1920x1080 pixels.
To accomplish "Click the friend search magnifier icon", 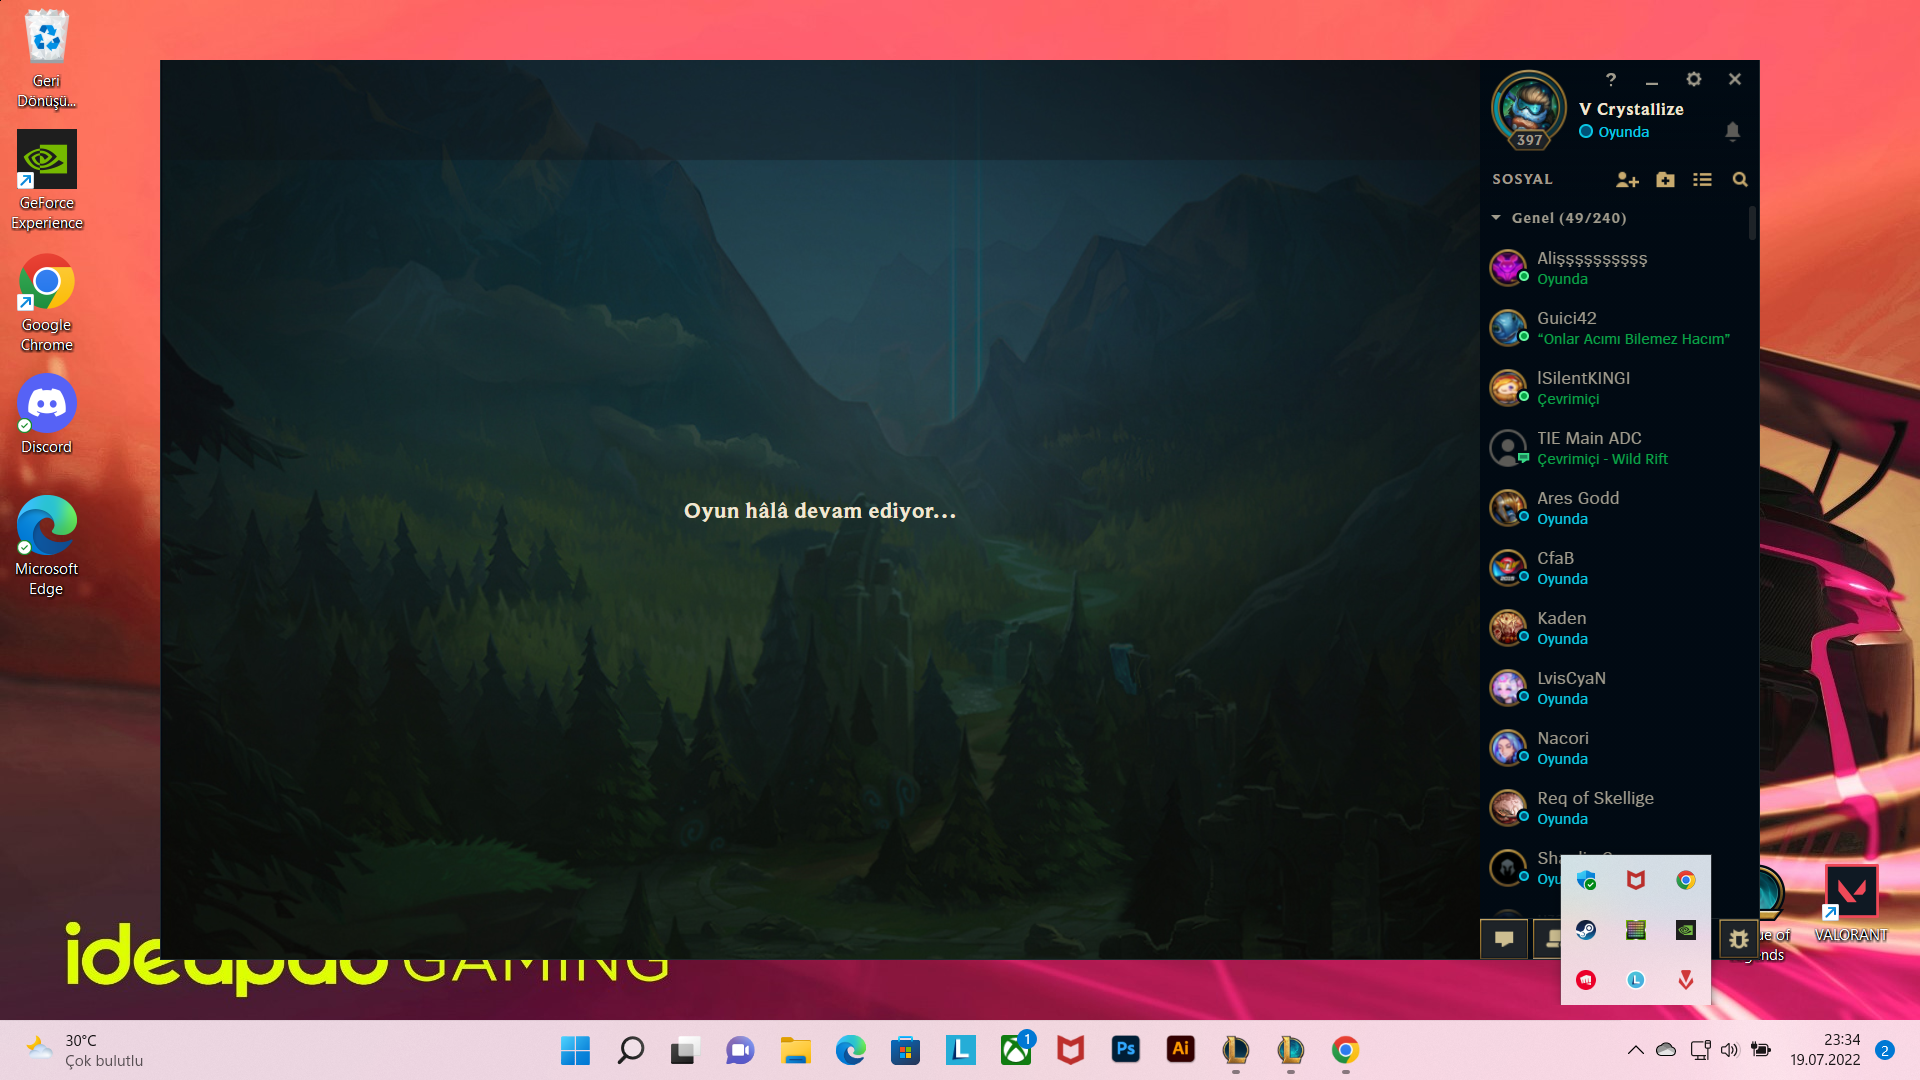I will click(x=1740, y=180).
